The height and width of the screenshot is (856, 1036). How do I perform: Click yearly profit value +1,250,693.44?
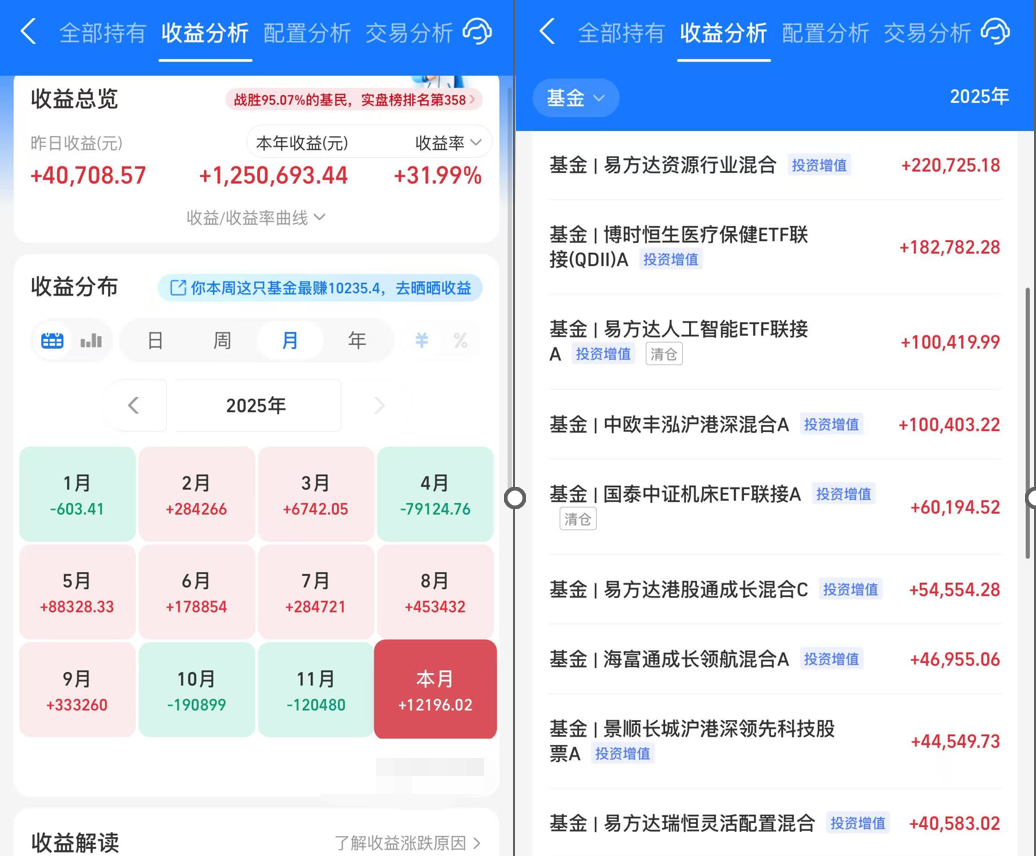click(273, 176)
